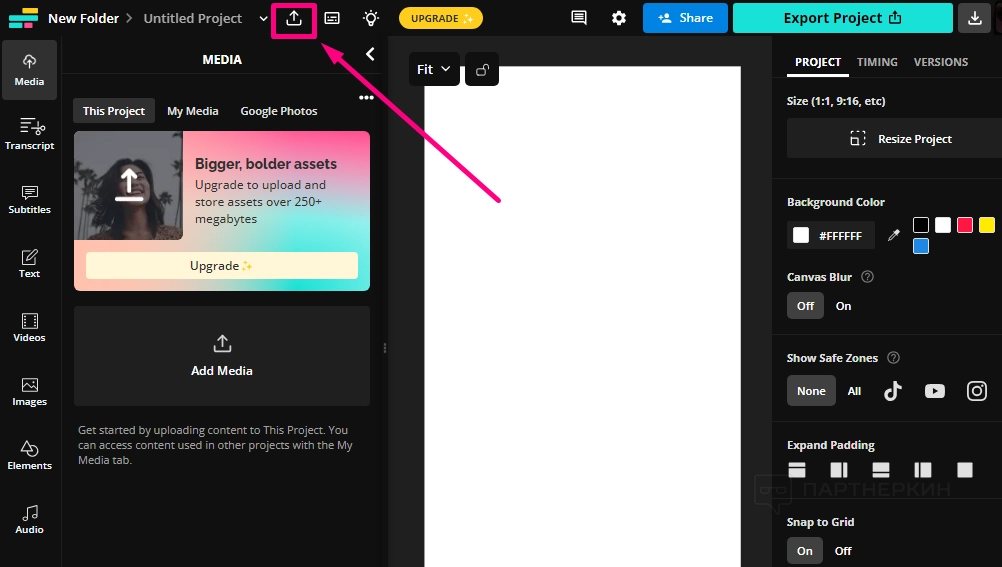Pick a color with the eyedropper
This screenshot has height=567, width=1002.
tap(894, 235)
